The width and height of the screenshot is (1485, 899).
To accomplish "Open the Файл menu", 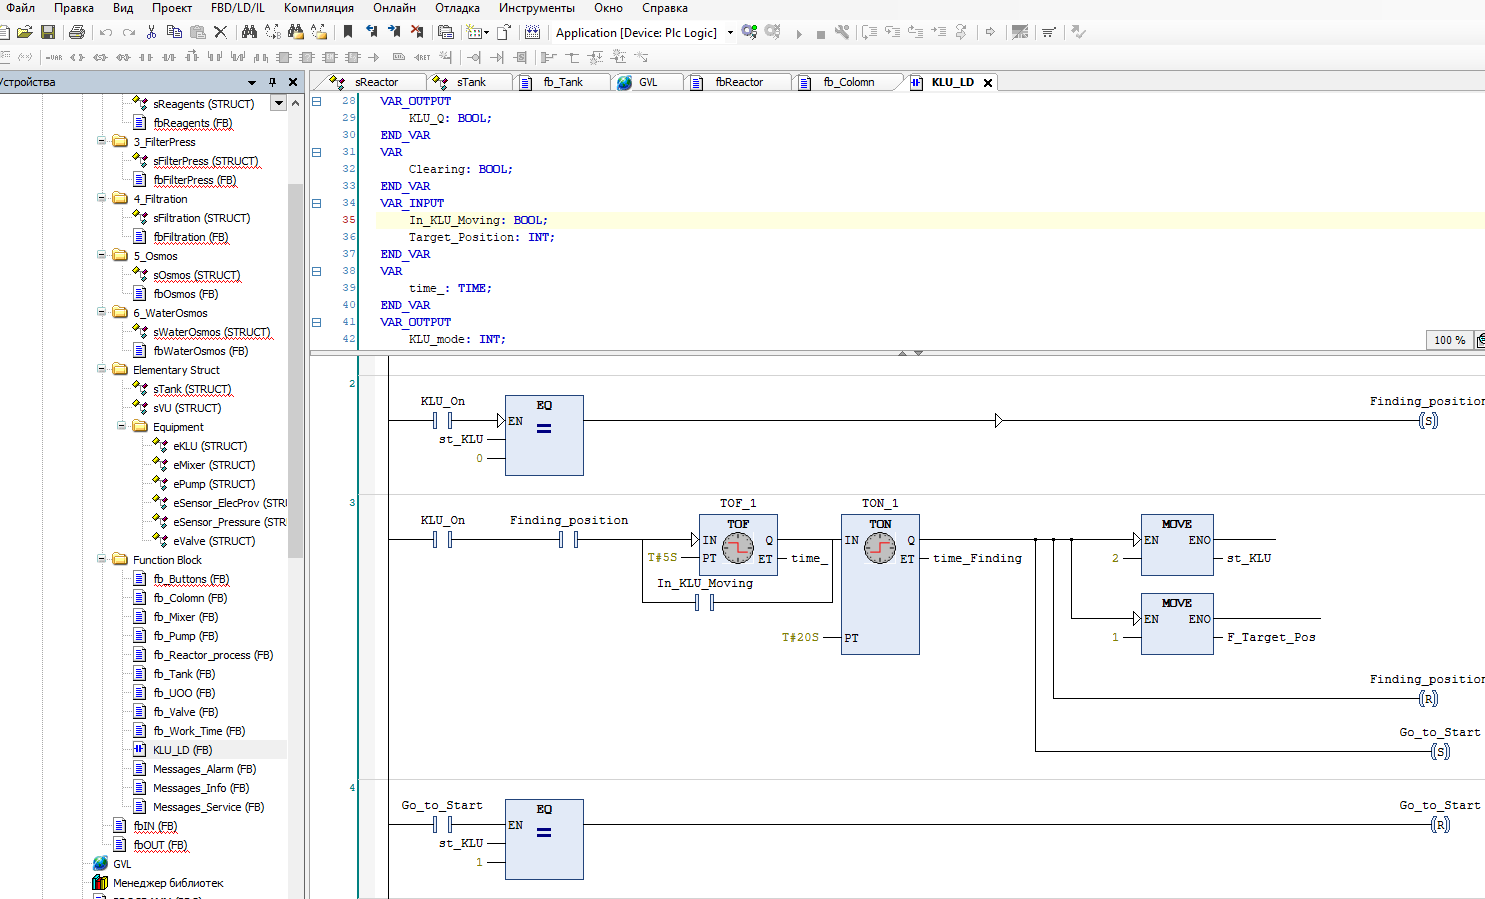I will tap(20, 8).
